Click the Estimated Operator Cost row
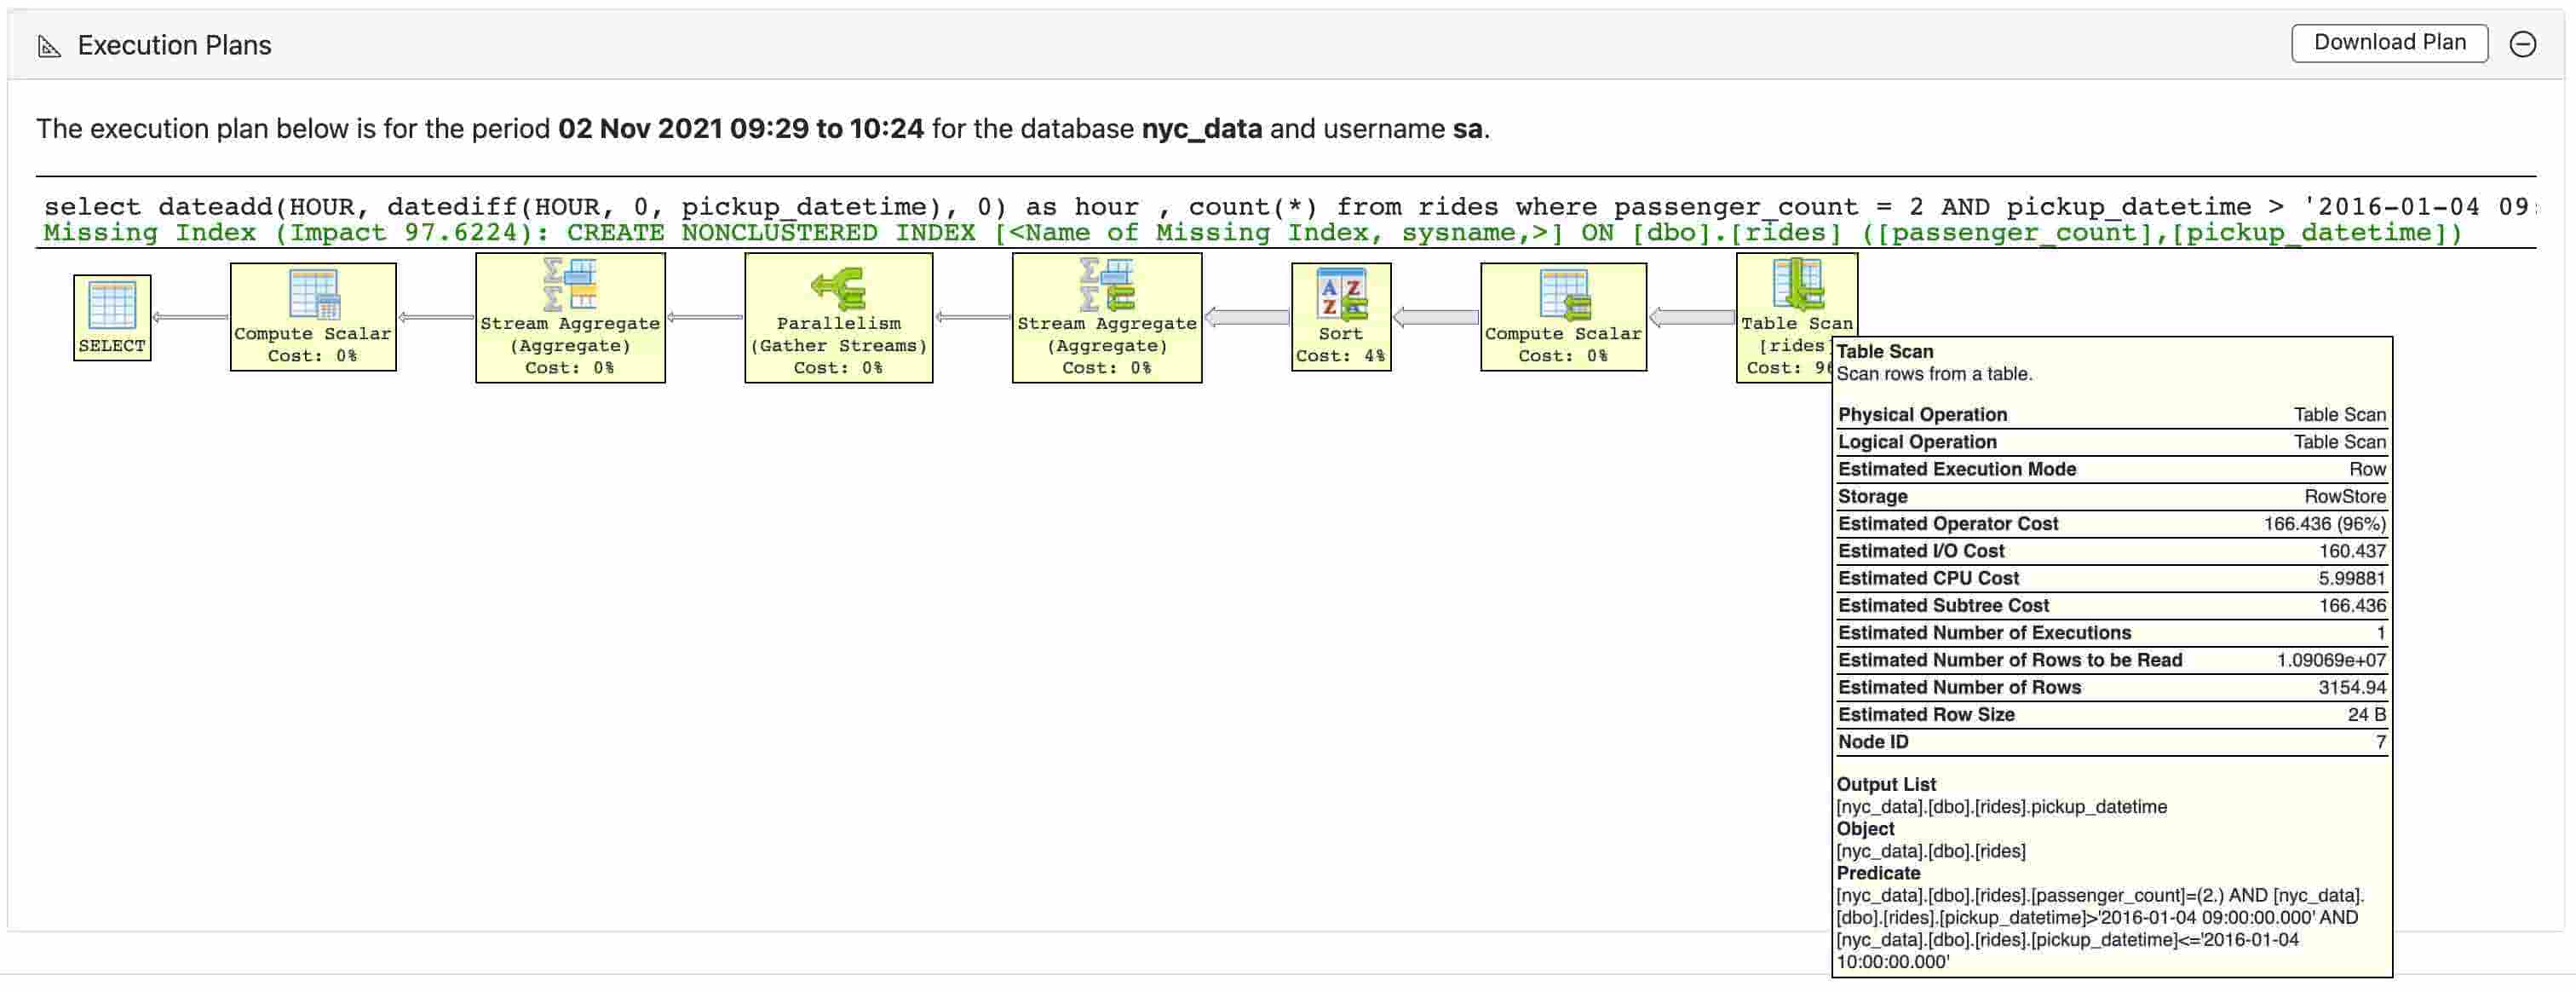Viewport: 2576px width, 992px height. (x=2110, y=524)
